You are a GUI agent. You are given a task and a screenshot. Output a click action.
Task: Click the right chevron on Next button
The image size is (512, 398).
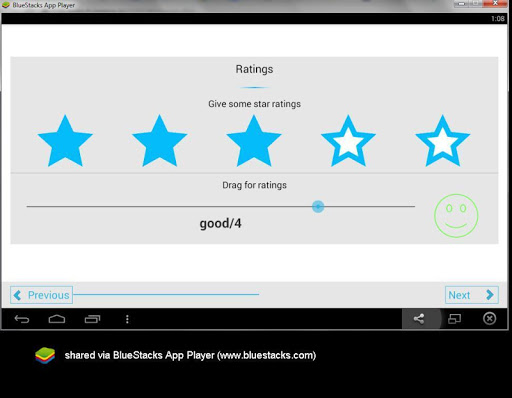coord(490,295)
